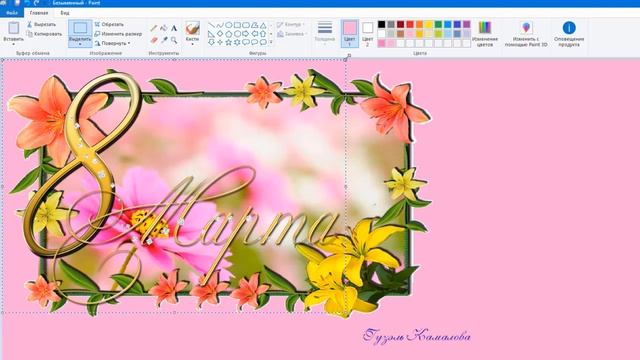Screen dimensions: 640x360
Task: Show next shapes row with the gallery's middle arrow
Action: [x=271, y=33]
